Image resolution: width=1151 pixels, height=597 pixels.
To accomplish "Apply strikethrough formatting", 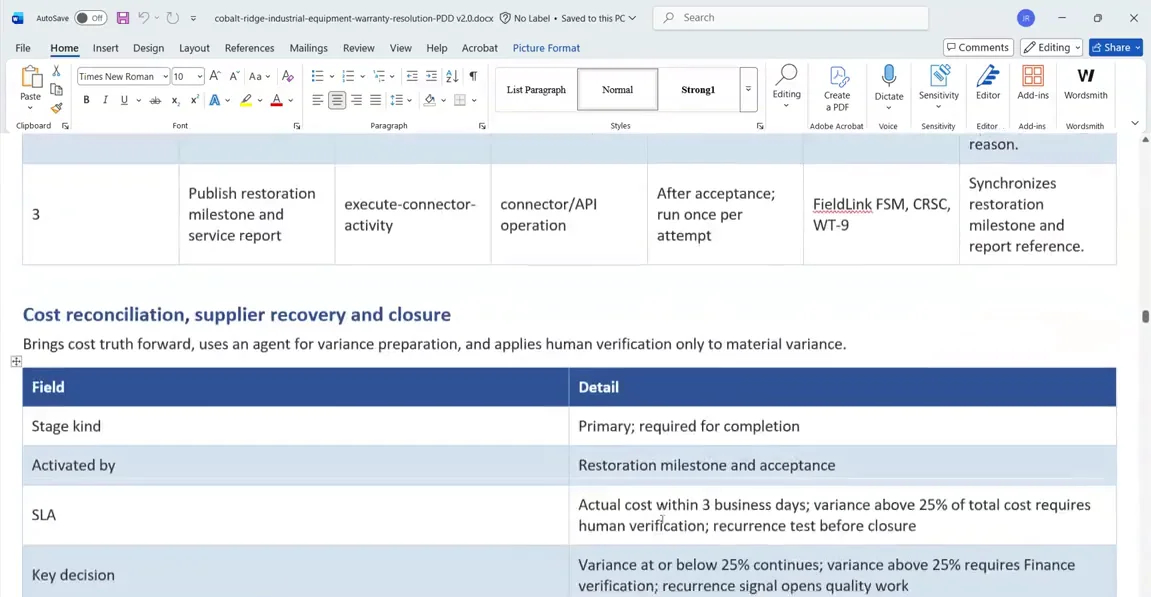I will click(x=155, y=100).
